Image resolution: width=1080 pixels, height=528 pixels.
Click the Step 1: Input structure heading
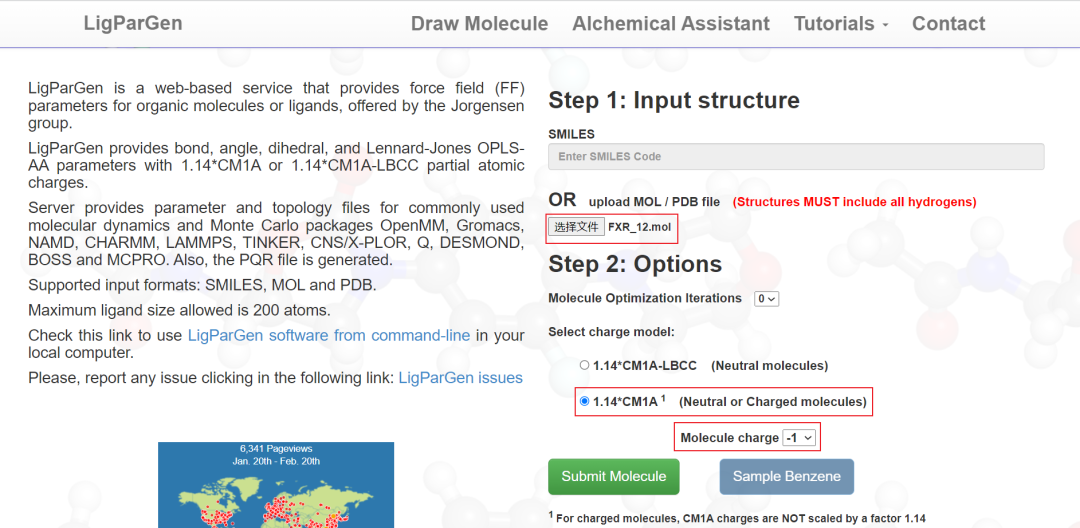pyautogui.click(x=674, y=101)
